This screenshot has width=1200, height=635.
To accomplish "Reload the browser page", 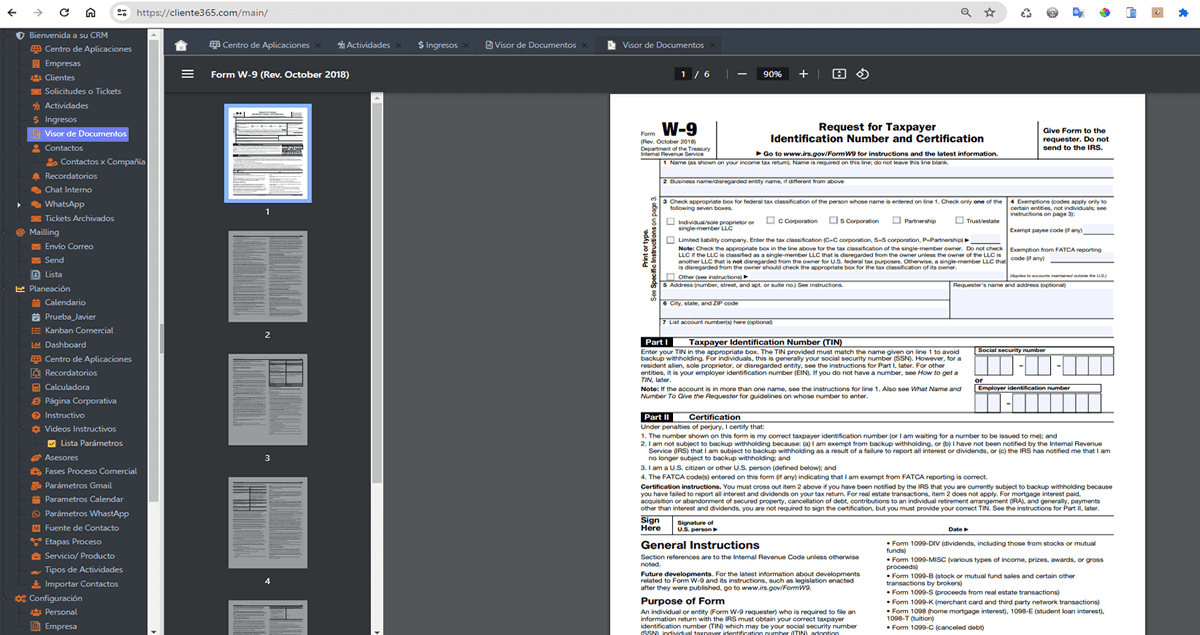I will [64, 13].
